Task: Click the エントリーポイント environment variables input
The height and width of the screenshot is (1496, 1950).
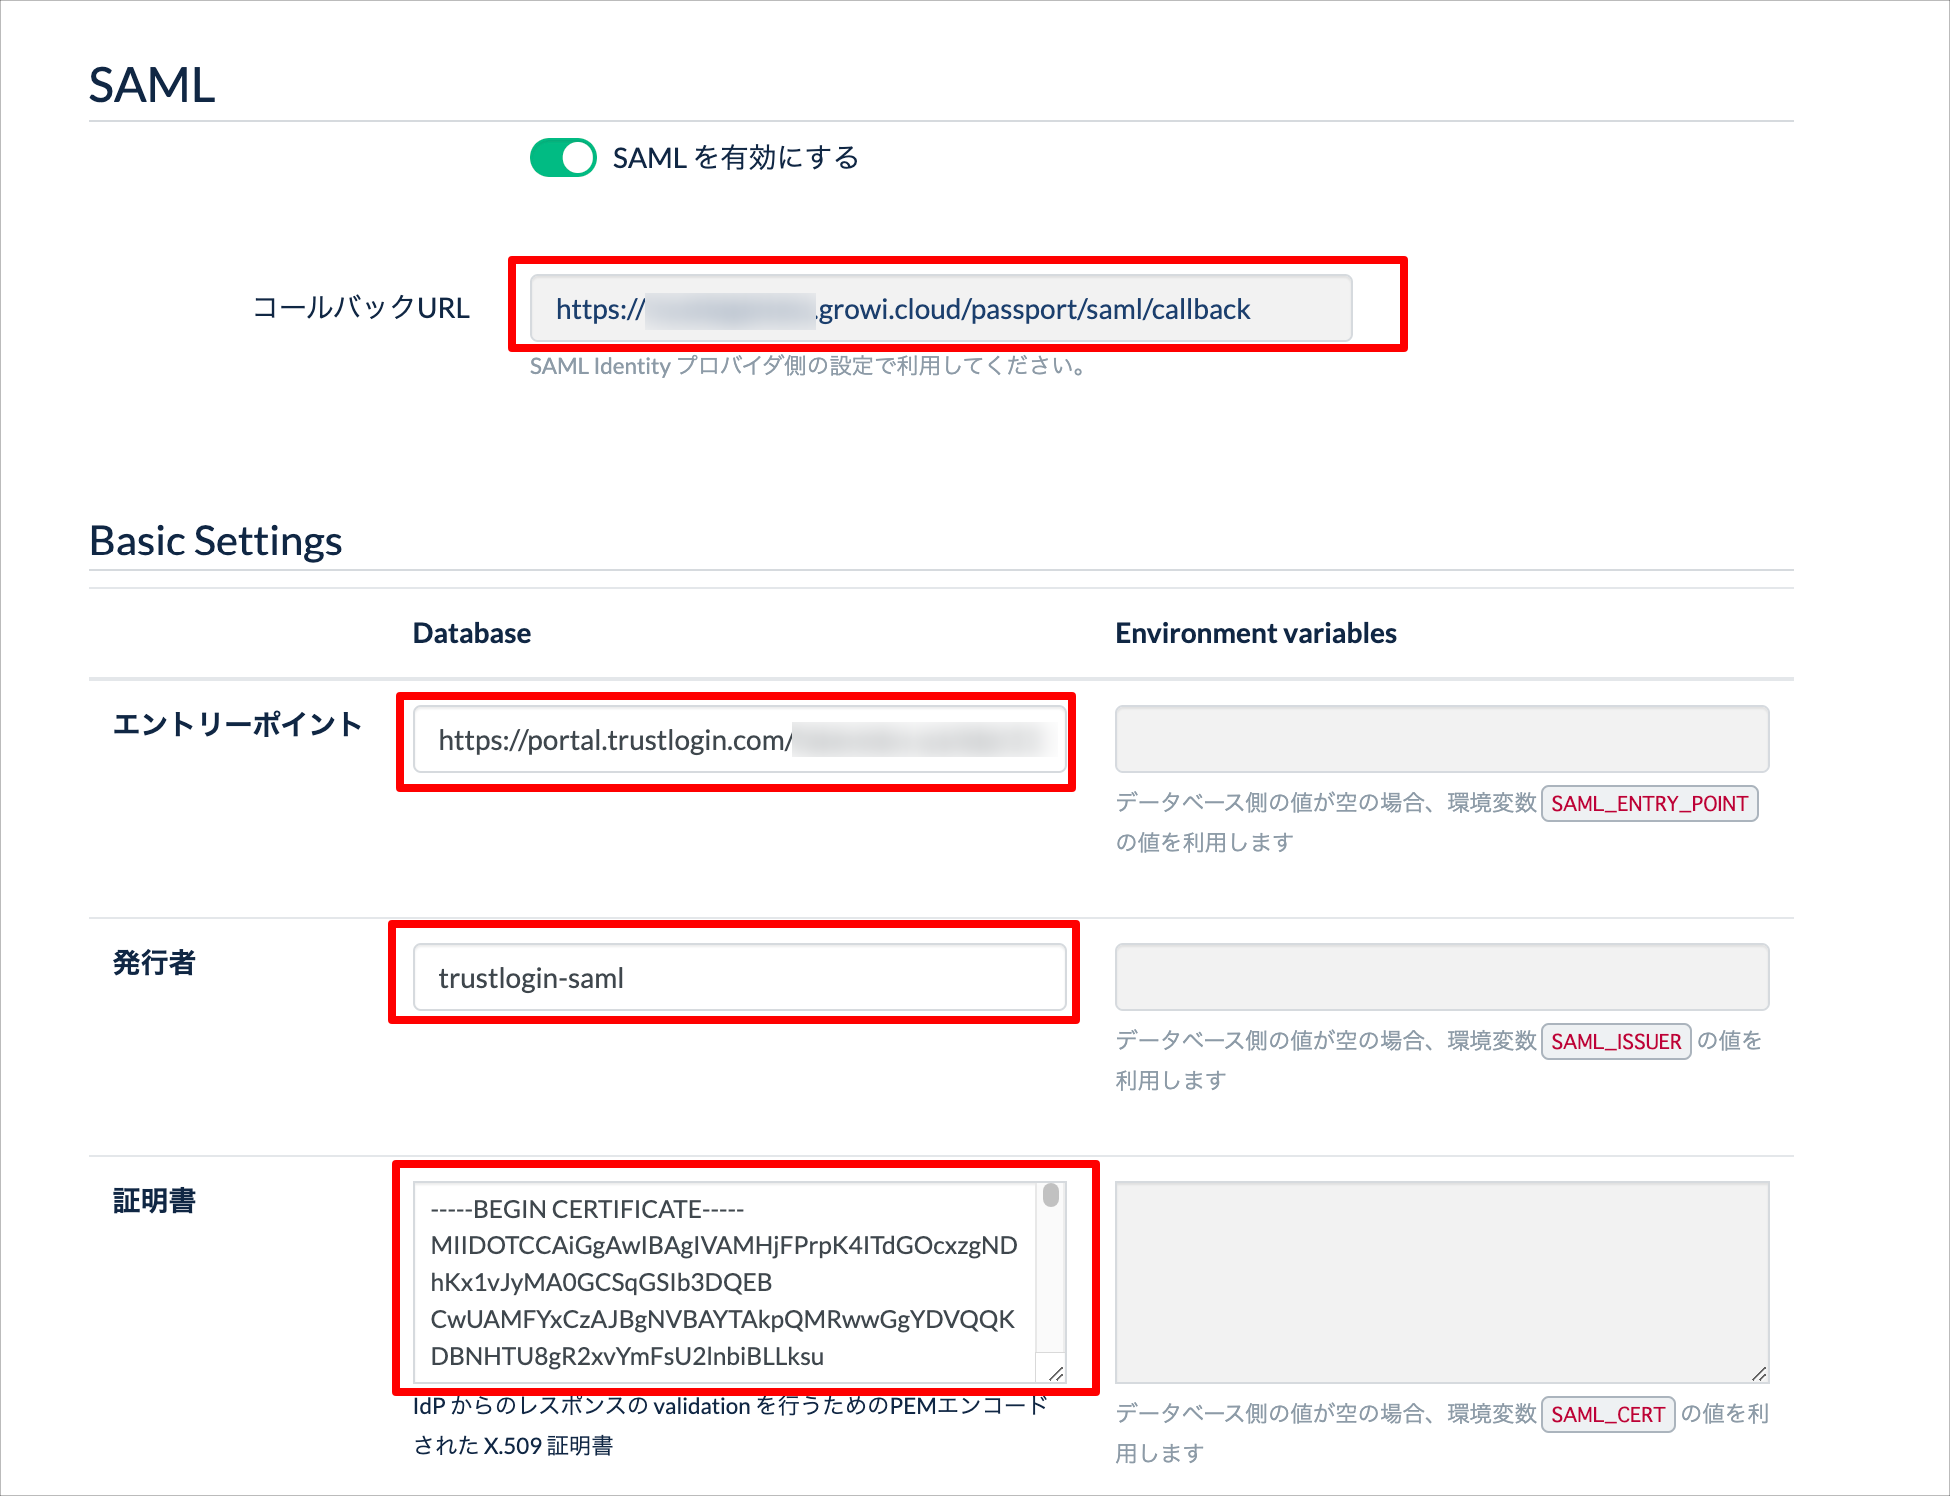Action: pyautogui.click(x=1441, y=739)
